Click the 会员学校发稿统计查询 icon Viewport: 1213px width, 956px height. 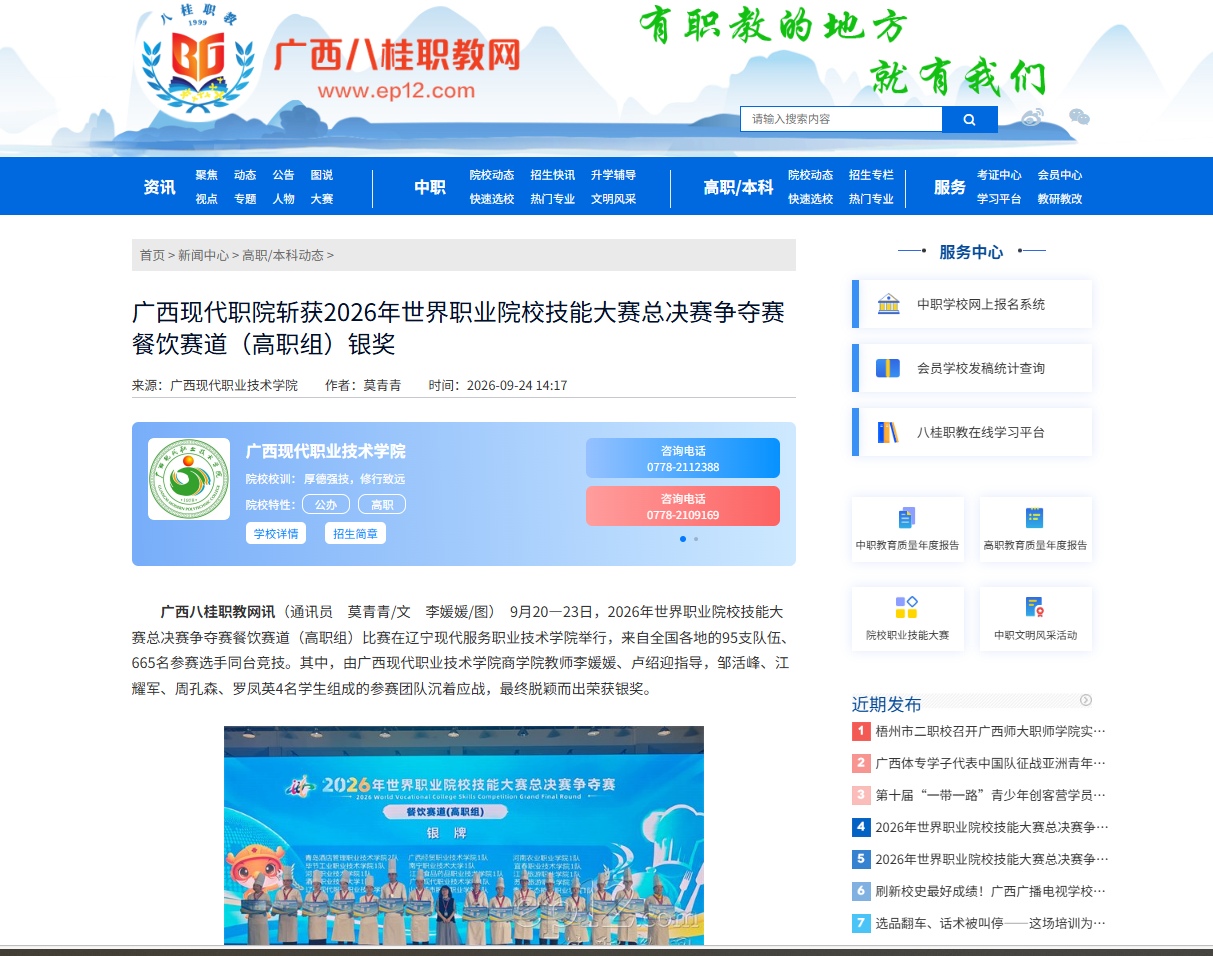click(888, 368)
